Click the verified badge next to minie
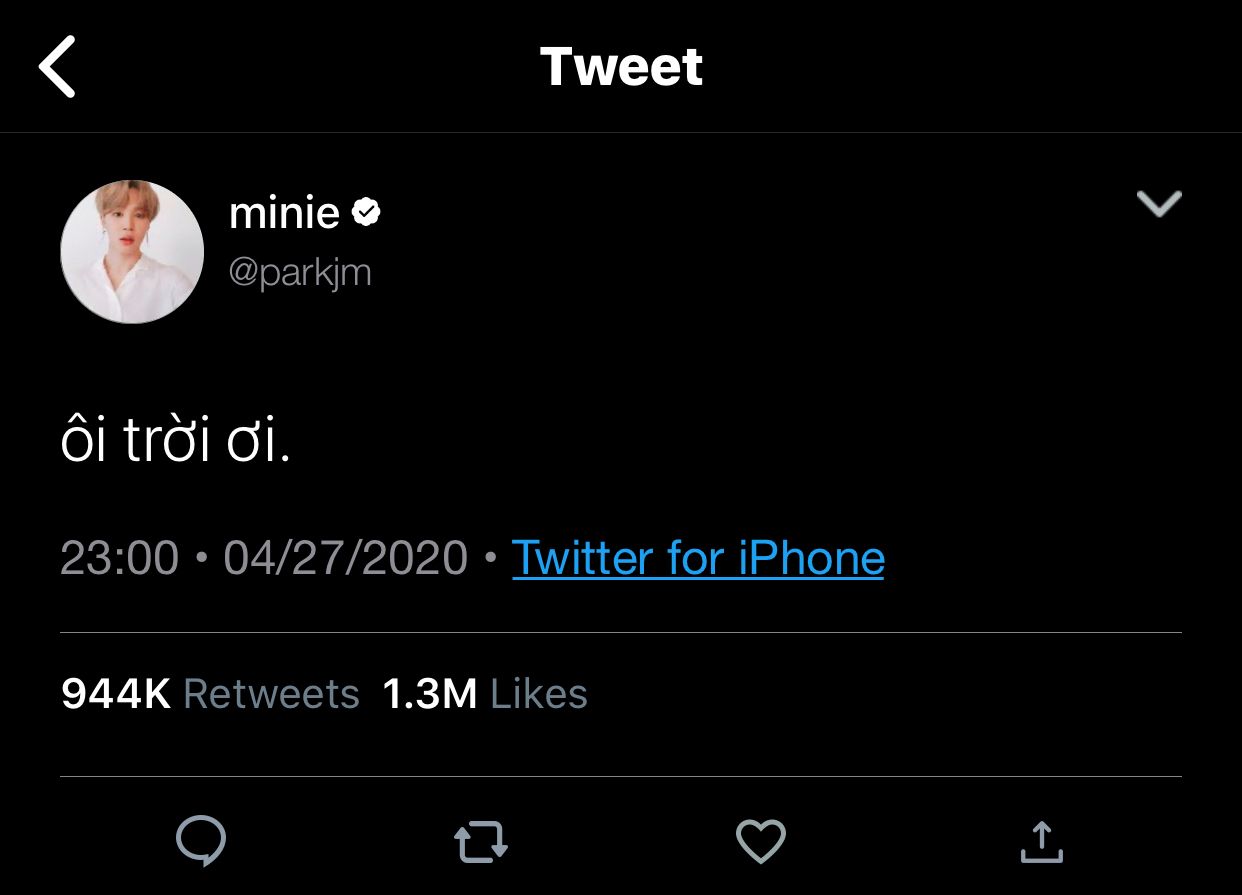The image size is (1242, 895). point(367,212)
